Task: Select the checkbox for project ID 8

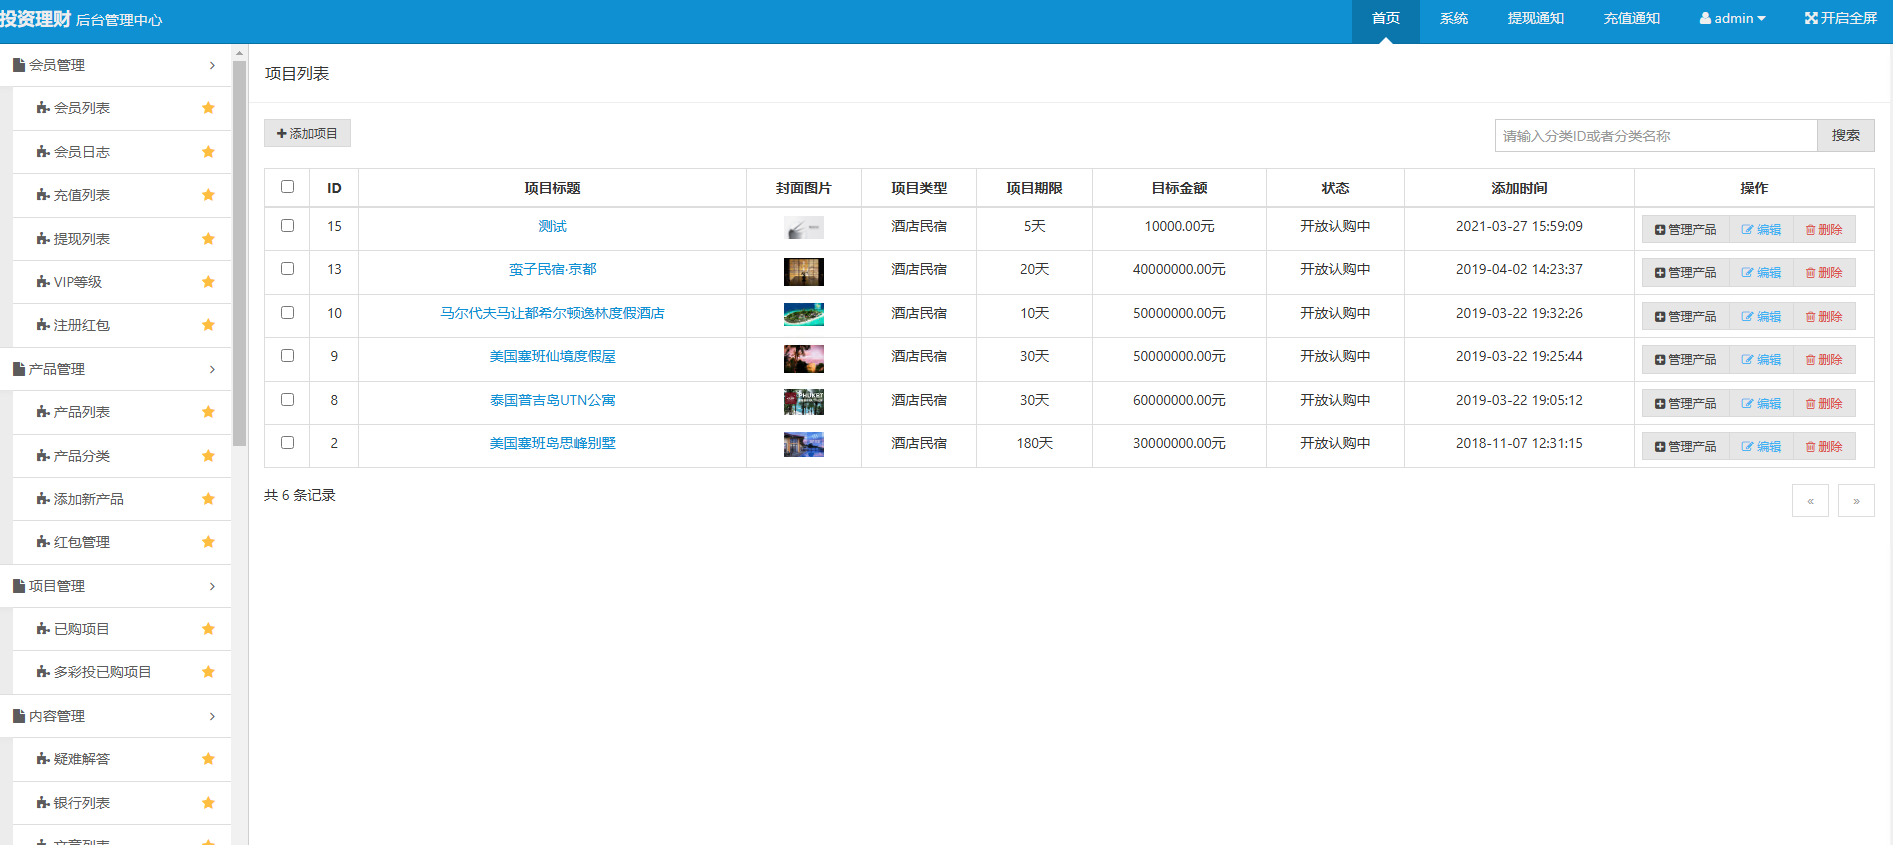Action: [288, 400]
